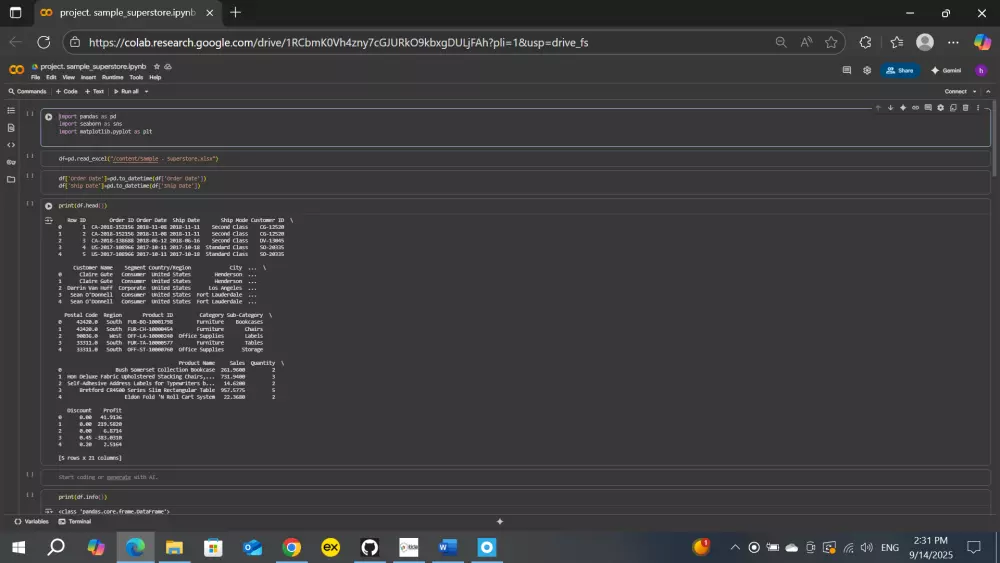
Task: Open Gemini from the header button
Action: point(946,70)
